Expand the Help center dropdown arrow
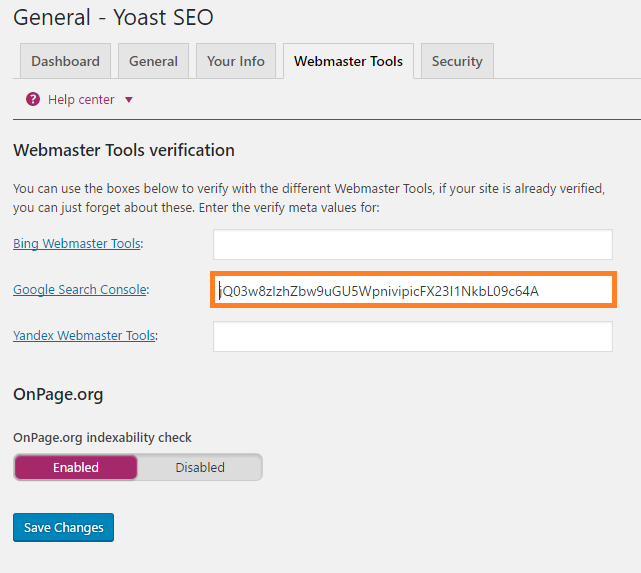Screen dimensions: 641x573 tap(129, 100)
